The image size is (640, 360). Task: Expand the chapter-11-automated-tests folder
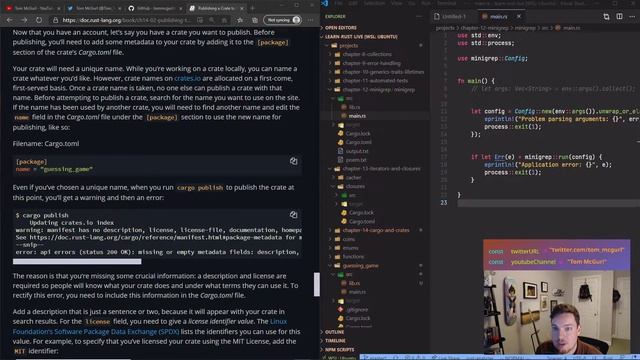point(375,81)
